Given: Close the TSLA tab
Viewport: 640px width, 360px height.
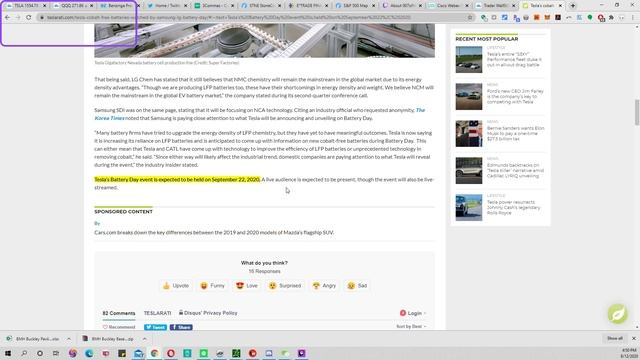Looking at the screenshot, I should tap(44, 6).
